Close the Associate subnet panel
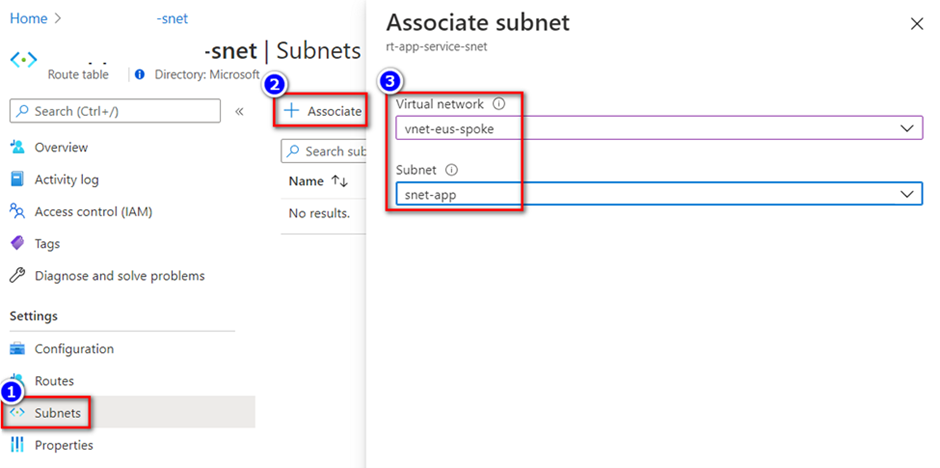Viewport: 940px width, 468px height. [x=916, y=24]
